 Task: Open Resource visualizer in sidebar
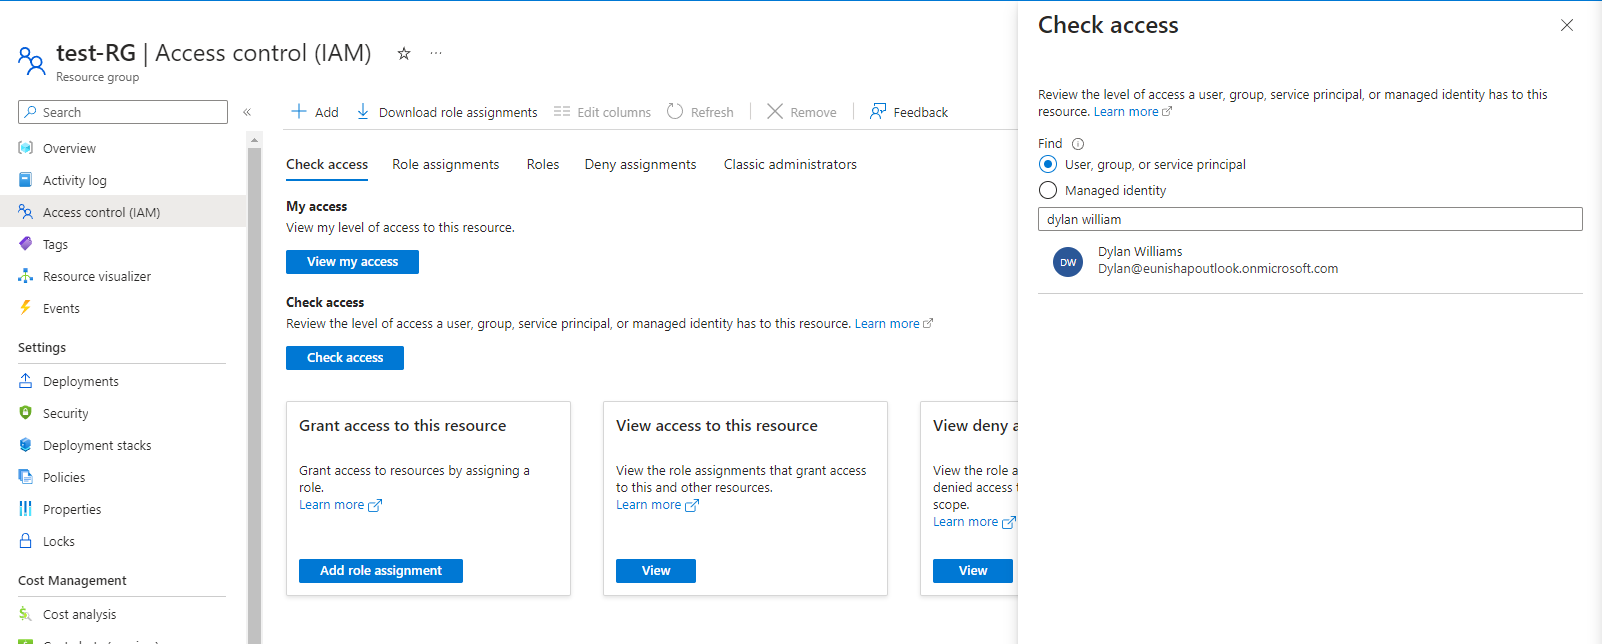tap(96, 277)
